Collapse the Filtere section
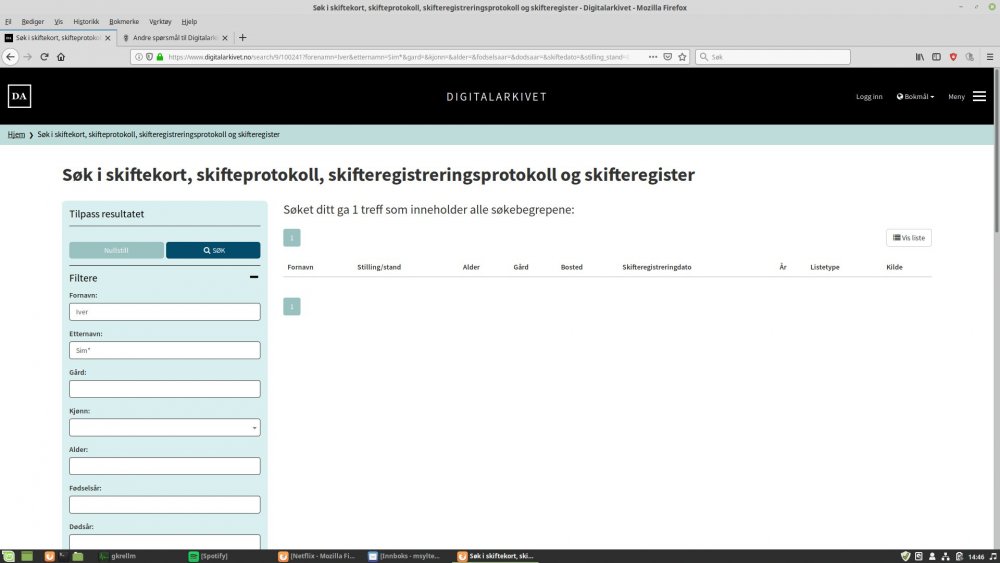Viewport: 1000px width, 563px height. click(x=254, y=278)
